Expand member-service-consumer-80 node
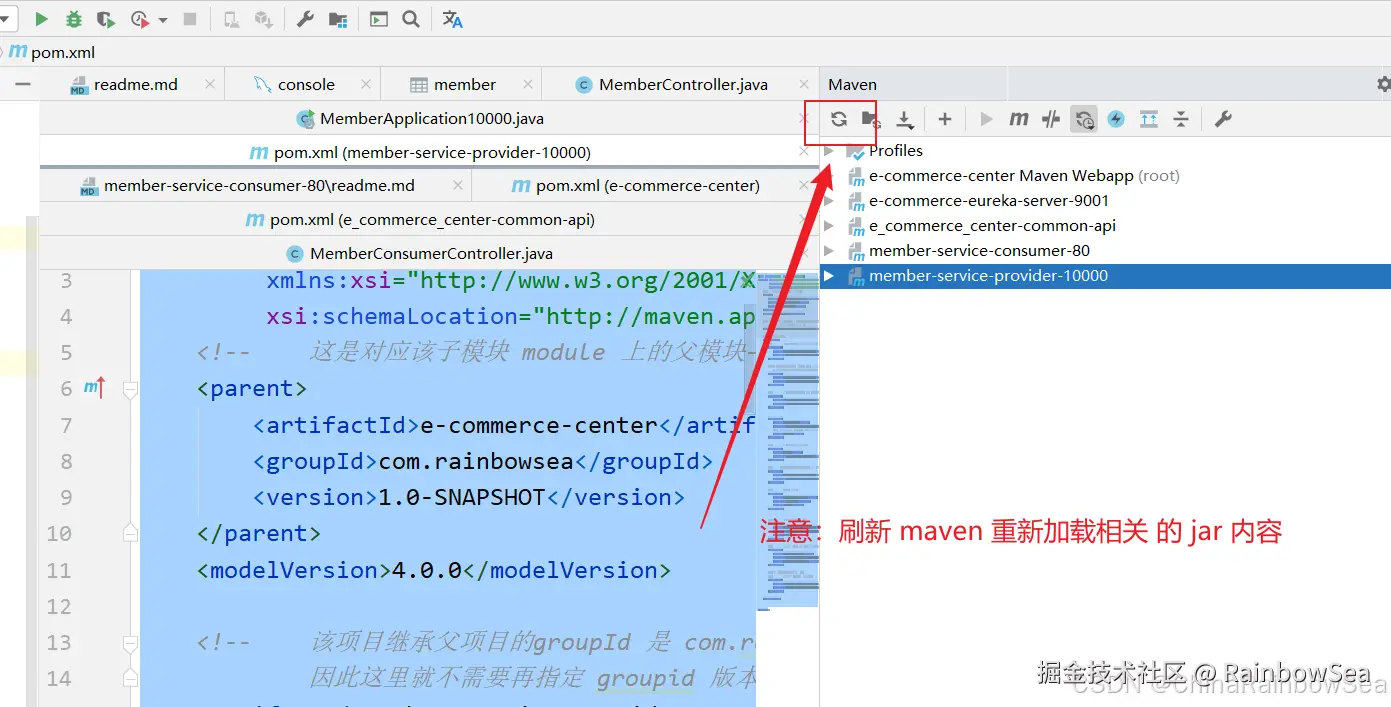Screen dimensions: 1391x707 829,250
